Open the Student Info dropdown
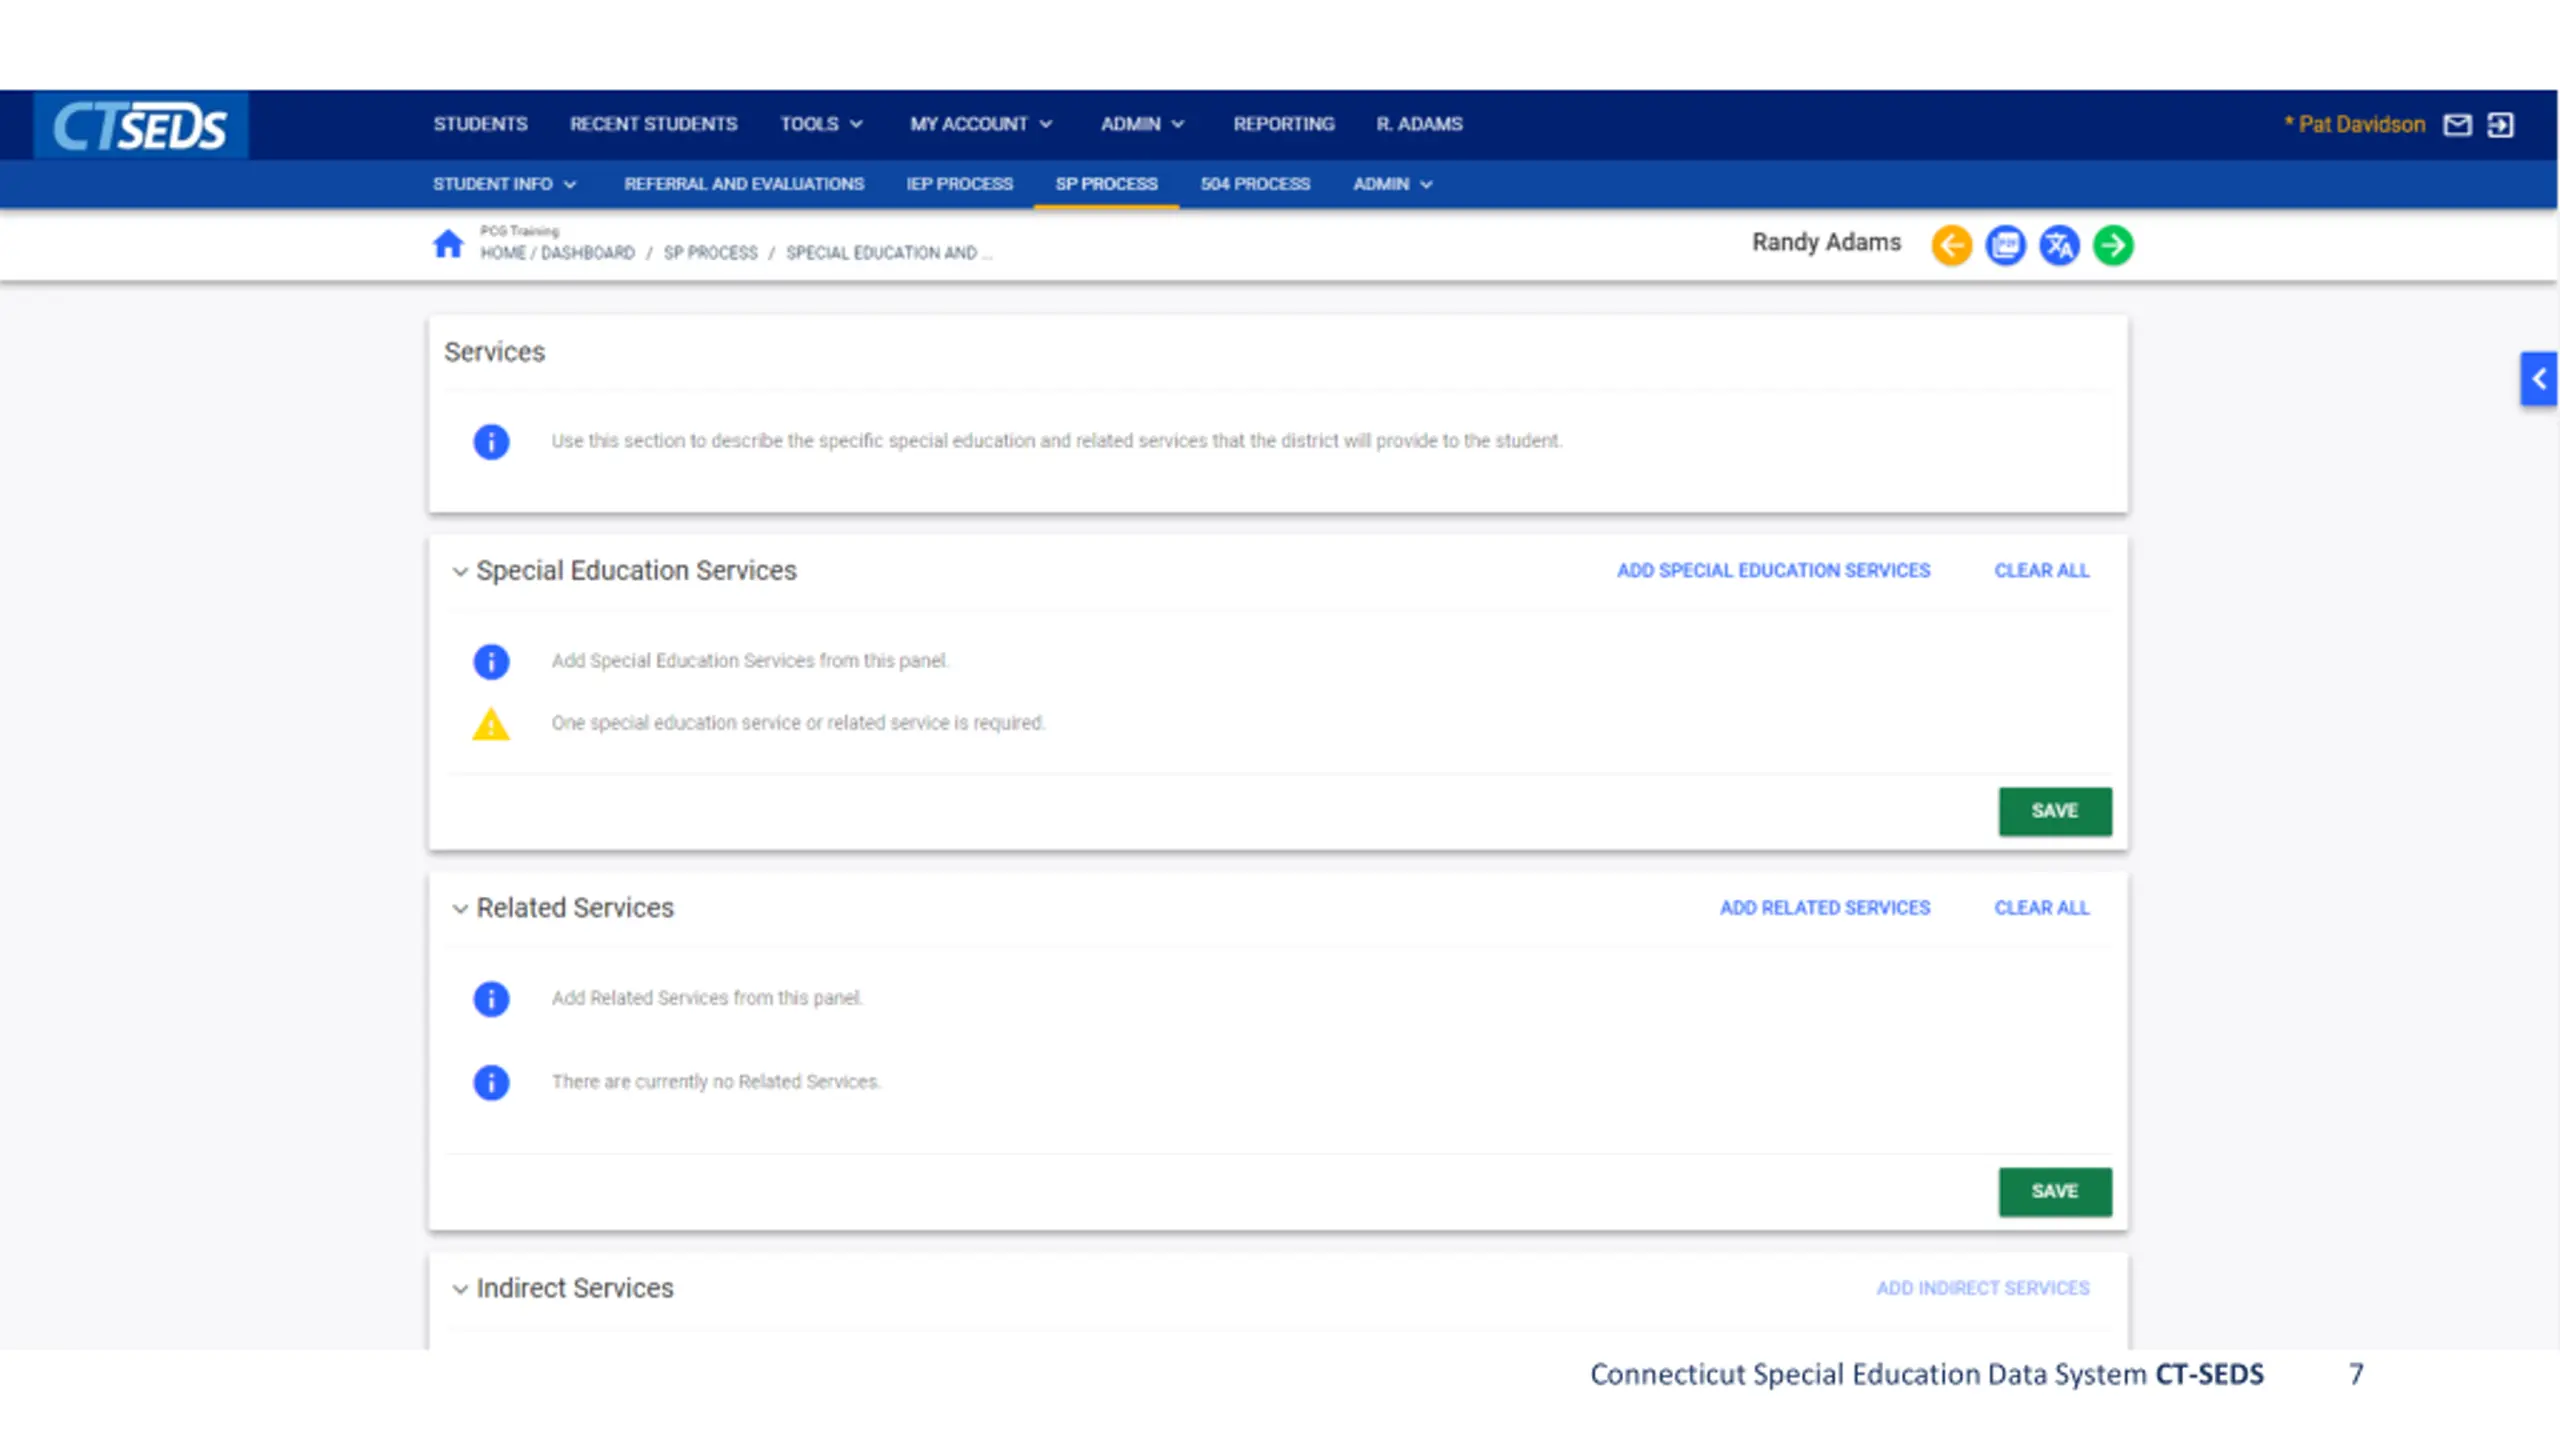 coord(504,184)
